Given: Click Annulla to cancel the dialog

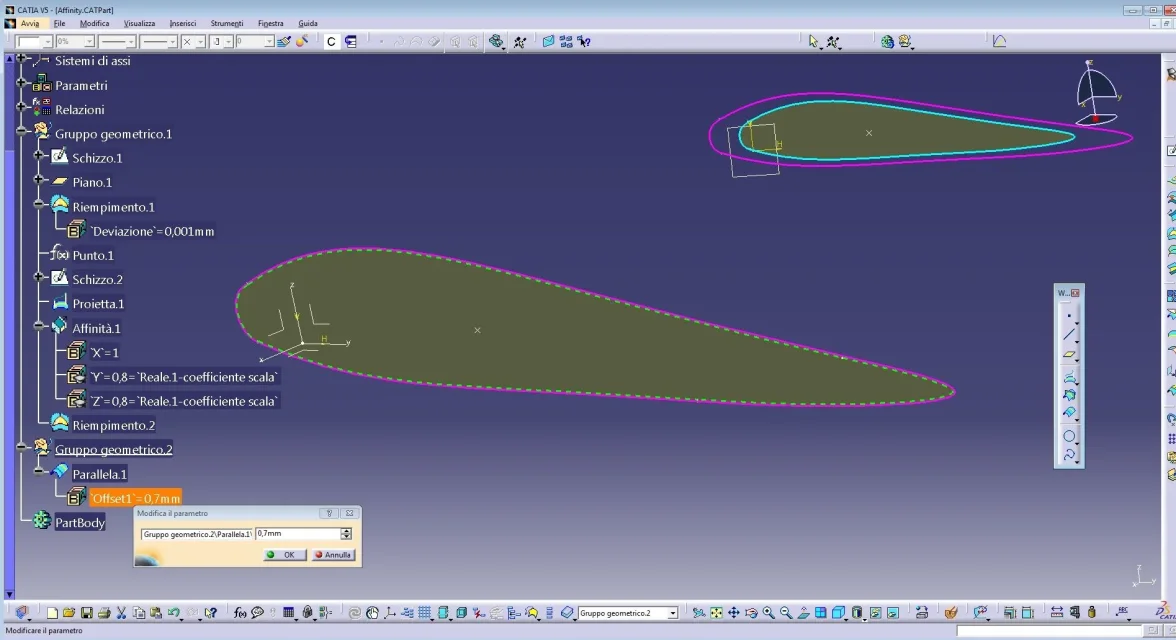Looking at the screenshot, I should tap(333, 554).
